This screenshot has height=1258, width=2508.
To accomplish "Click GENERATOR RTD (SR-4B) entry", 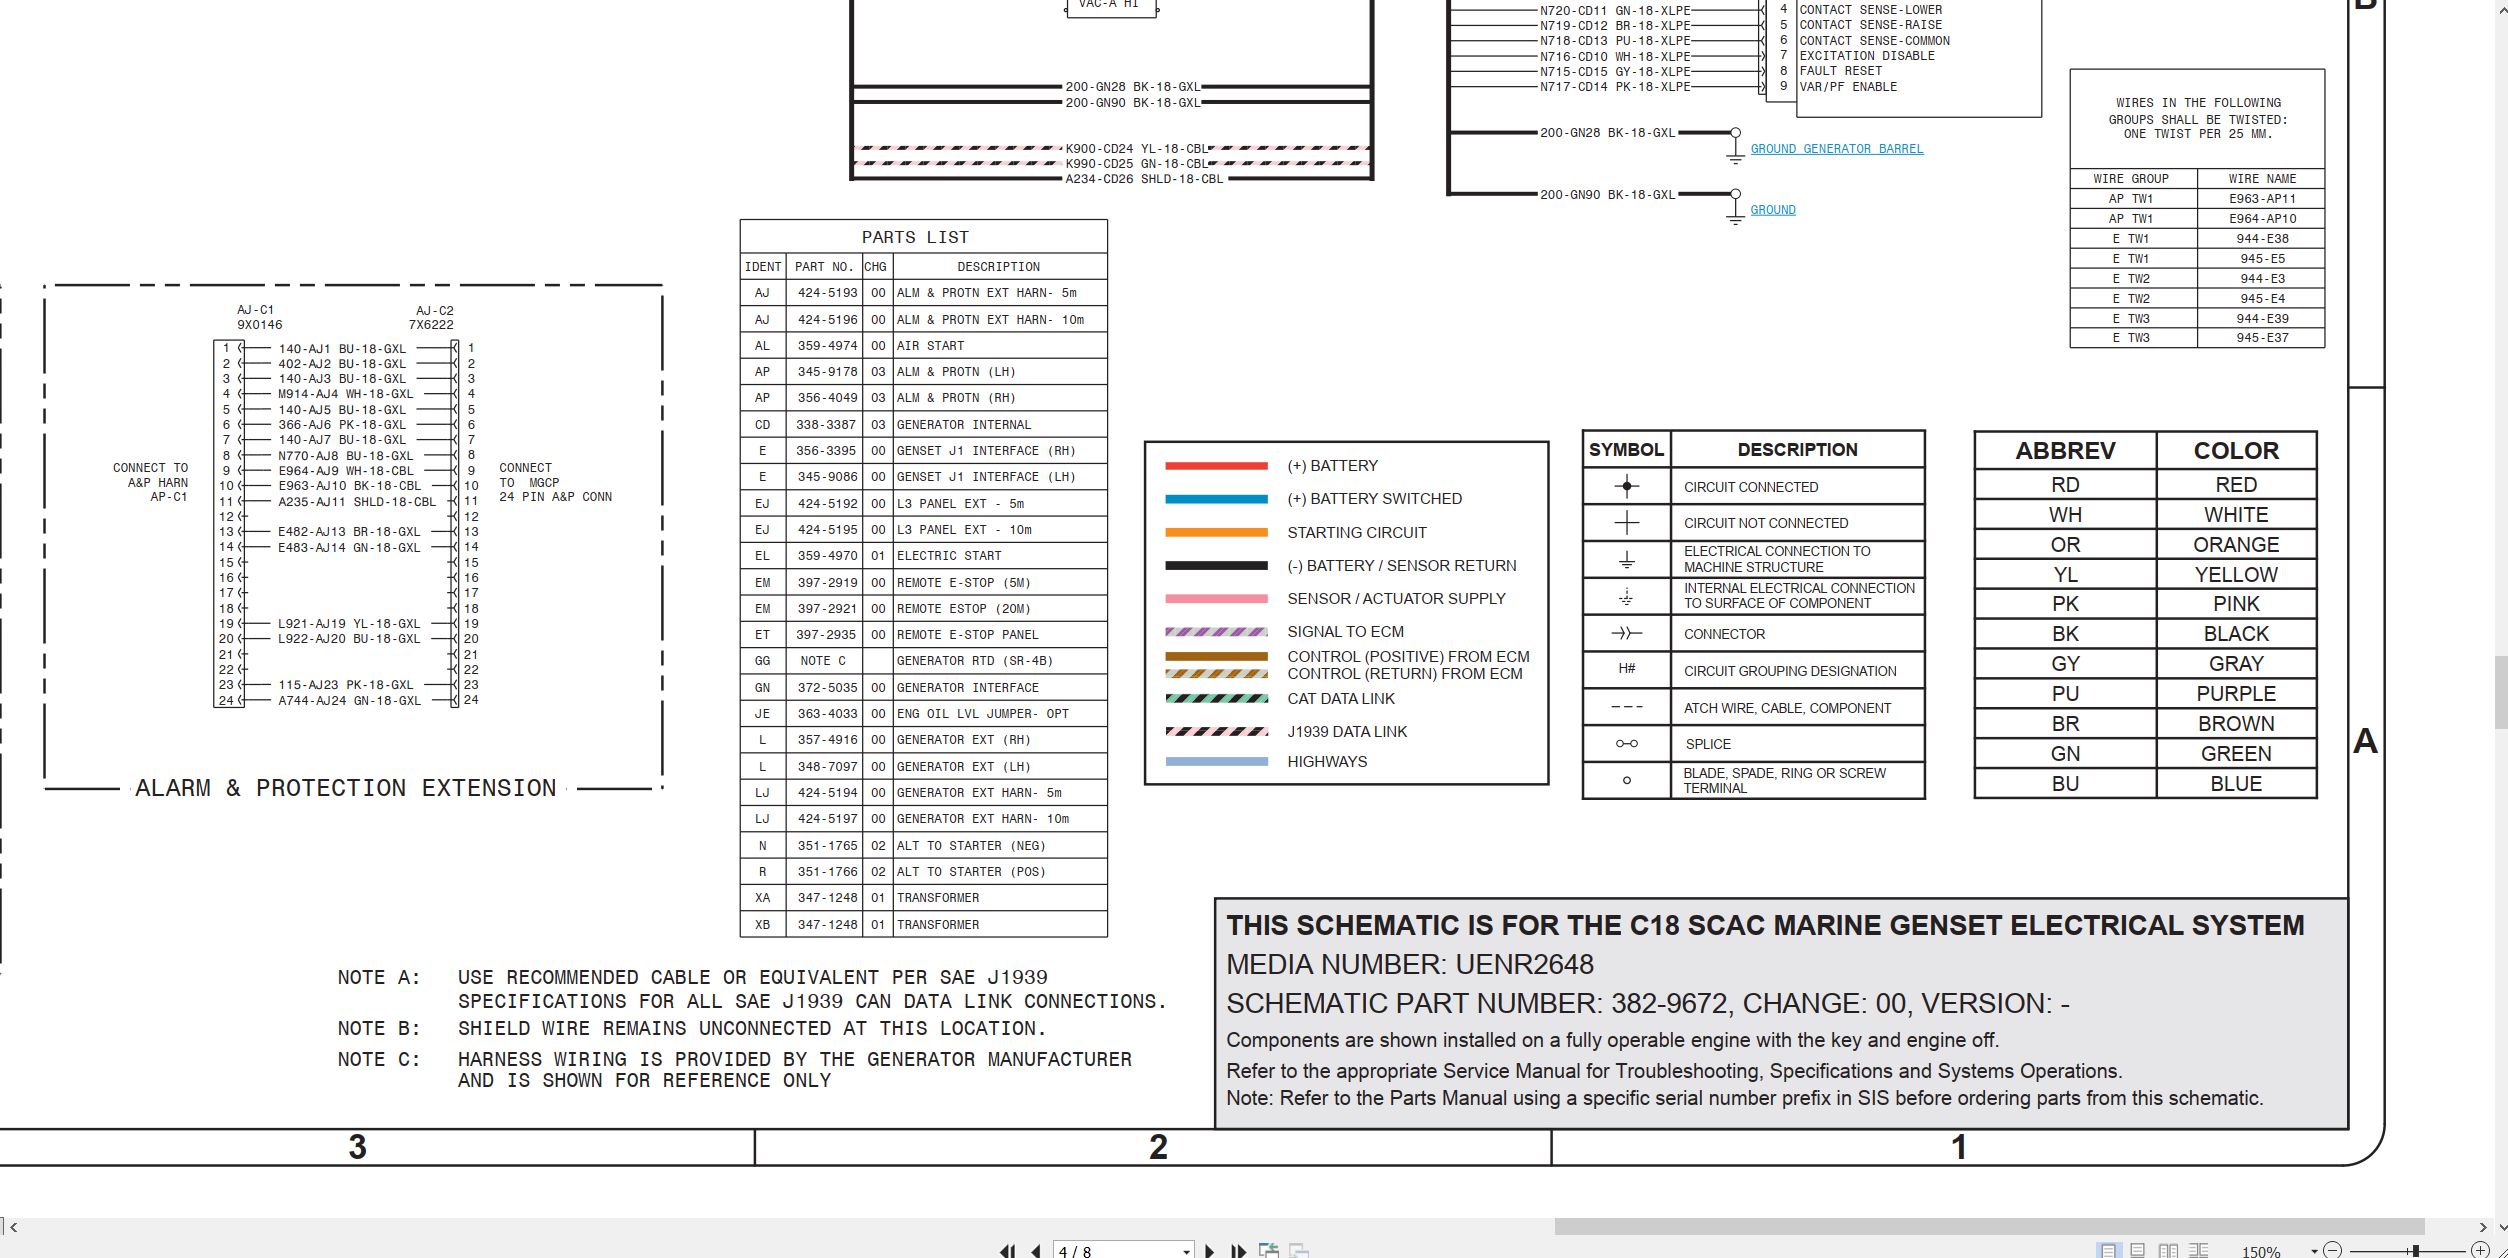I will tap(974, 661).
